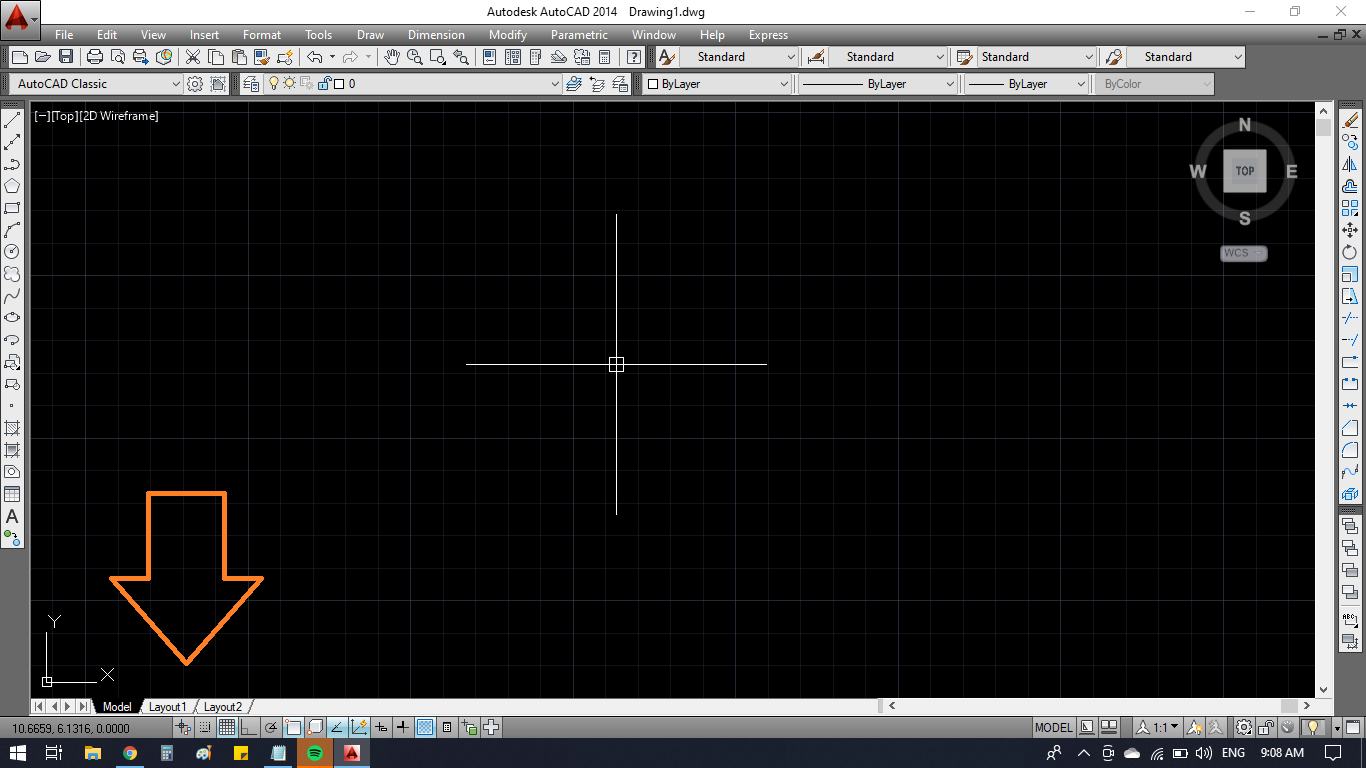Click the Save icon in Standard toolbar
Viewport: 1366px width, 768px height.
66,57
